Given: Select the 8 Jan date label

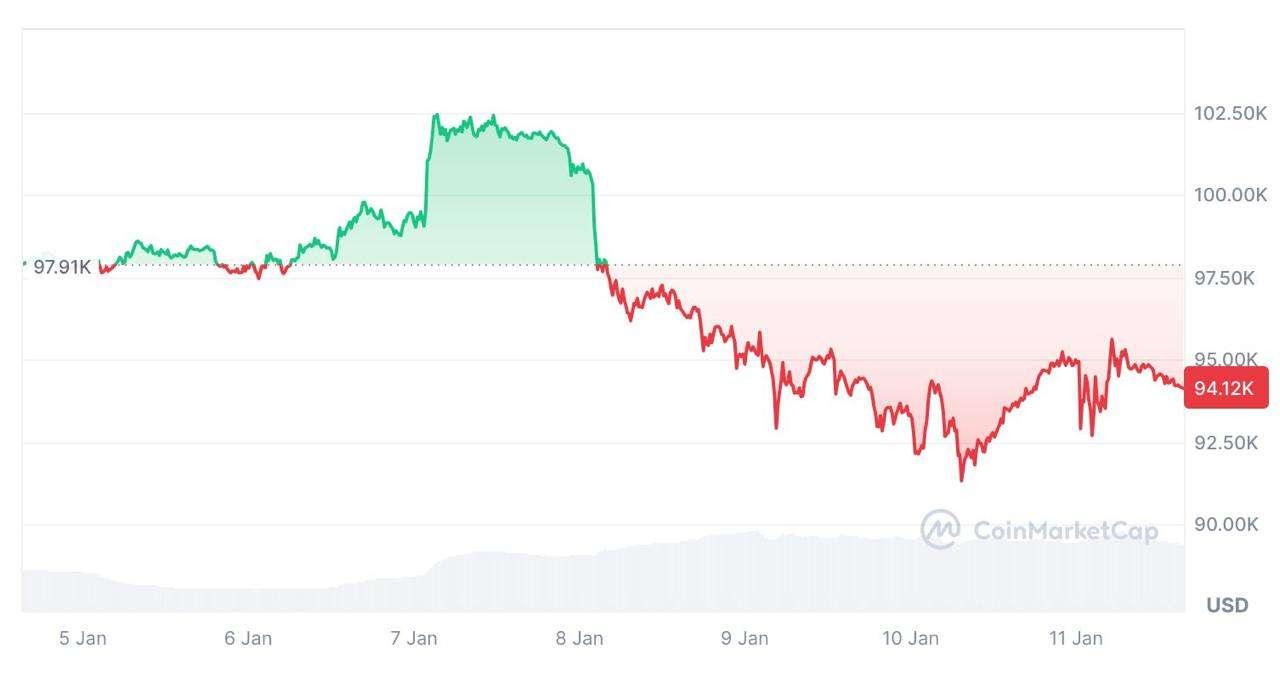Looking at the screenshot, I should (x=579, y=639).
